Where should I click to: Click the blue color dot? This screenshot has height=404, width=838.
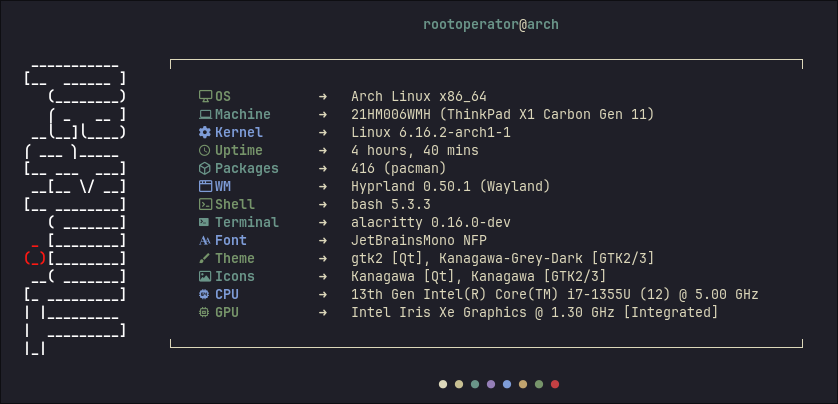click(507, 384)
